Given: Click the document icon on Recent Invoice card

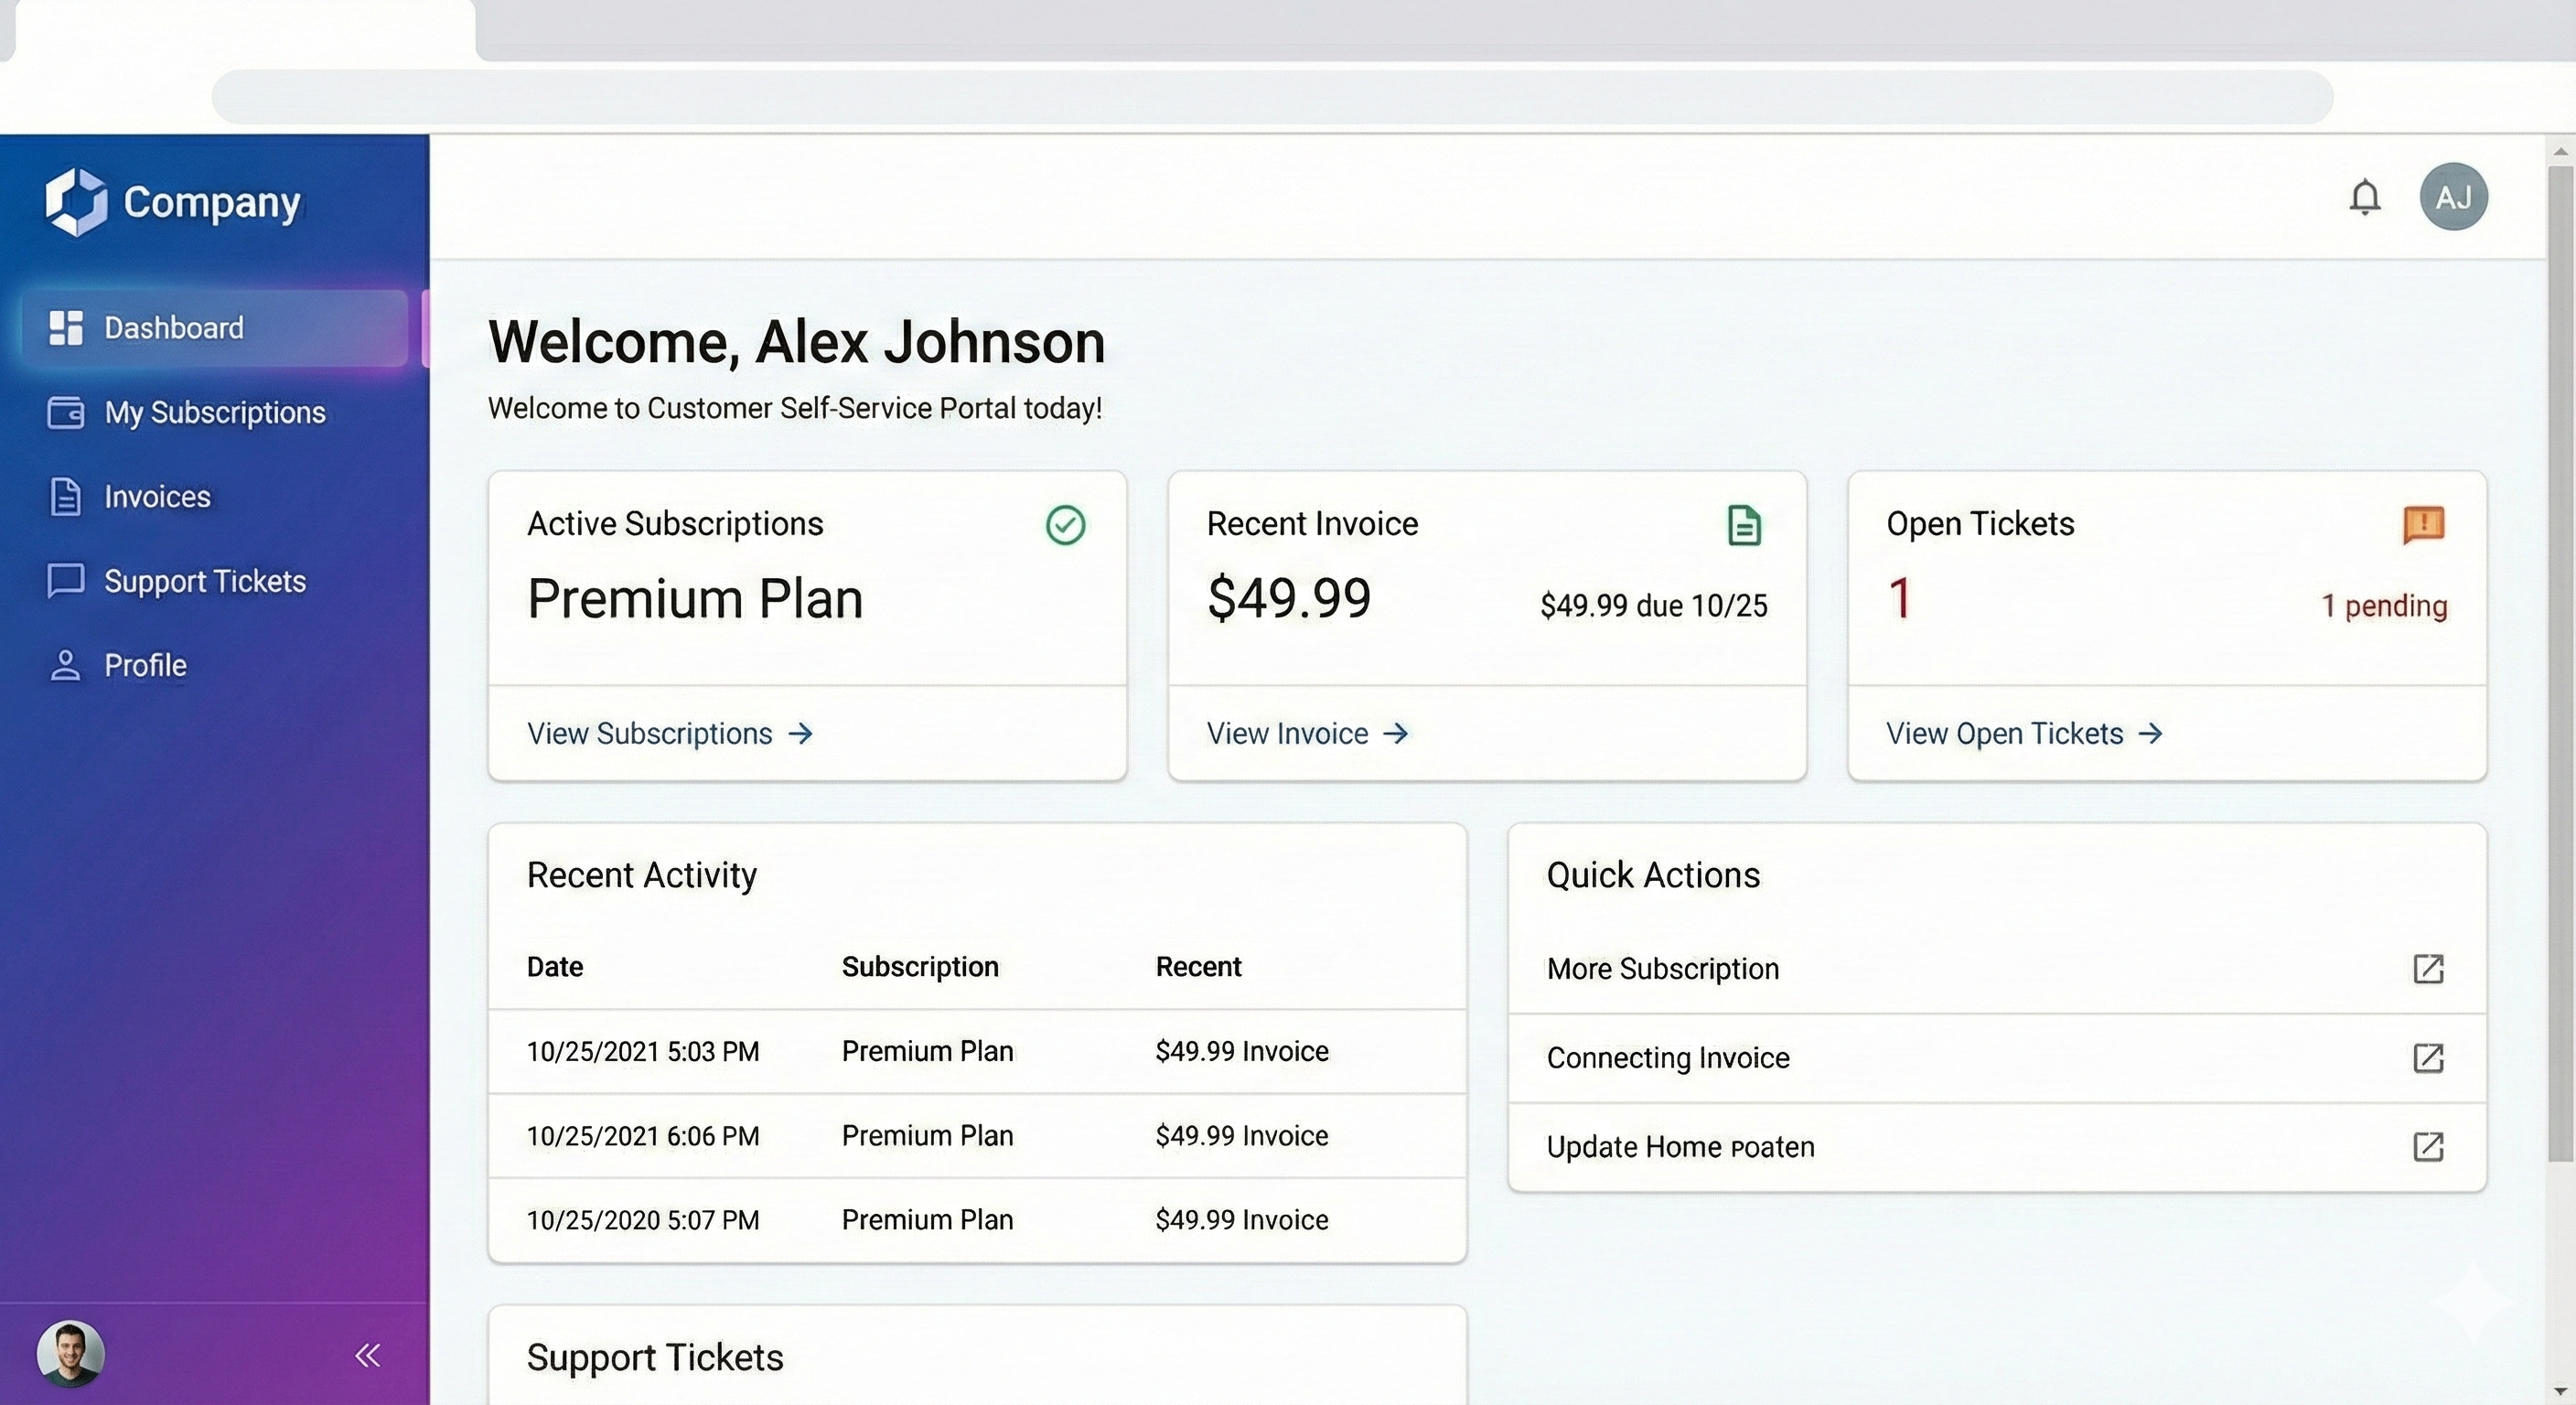Looking at the screenshot, I should [x=1745, y=525].
